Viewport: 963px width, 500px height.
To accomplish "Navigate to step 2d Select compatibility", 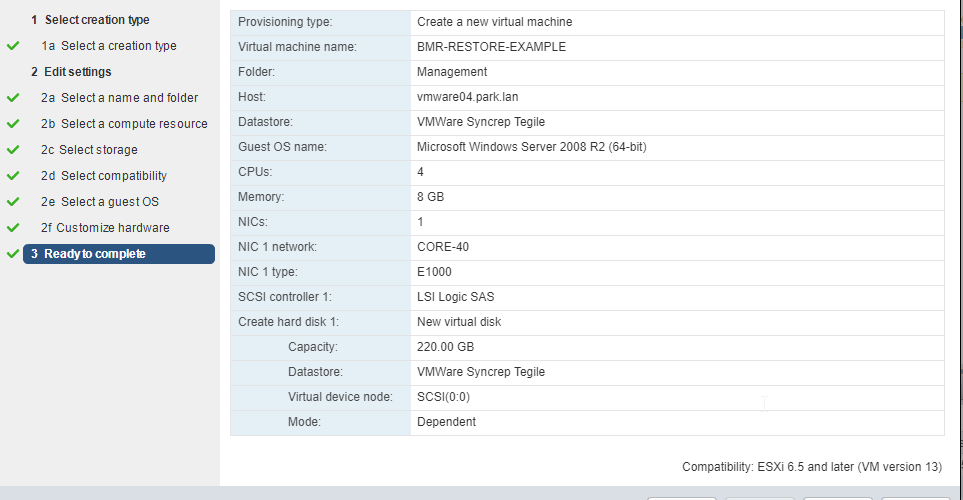I will (104, 176).
